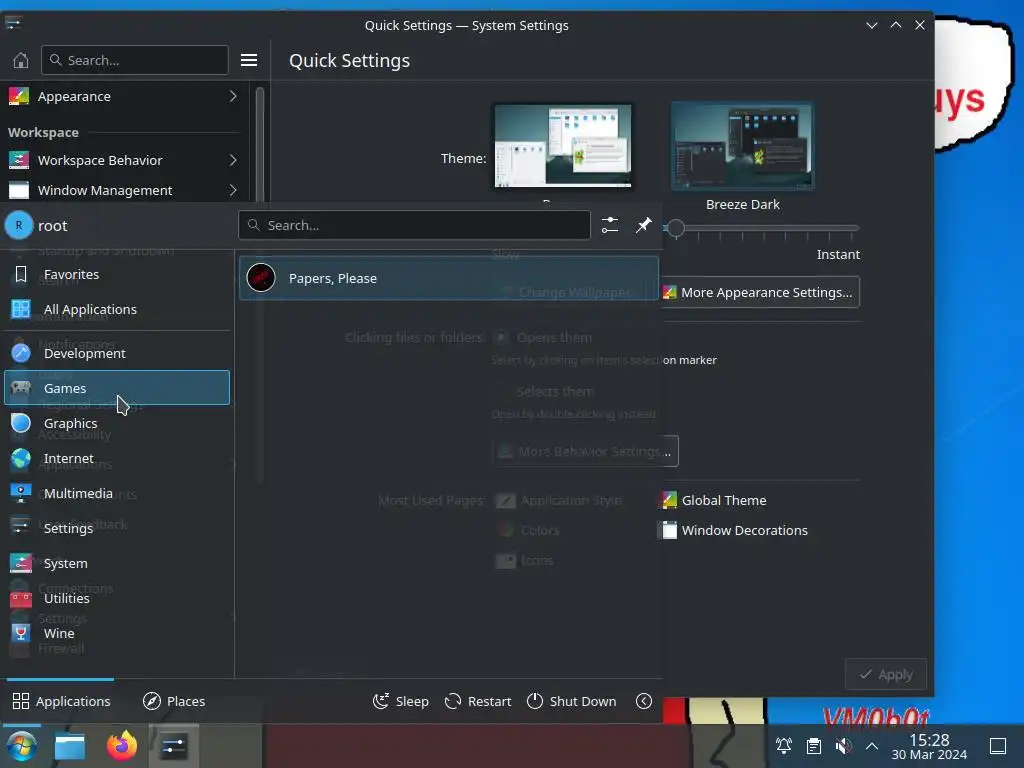Screen dimensions: 1024x768
Task: Open Internet category
Action: click(117, 458)
